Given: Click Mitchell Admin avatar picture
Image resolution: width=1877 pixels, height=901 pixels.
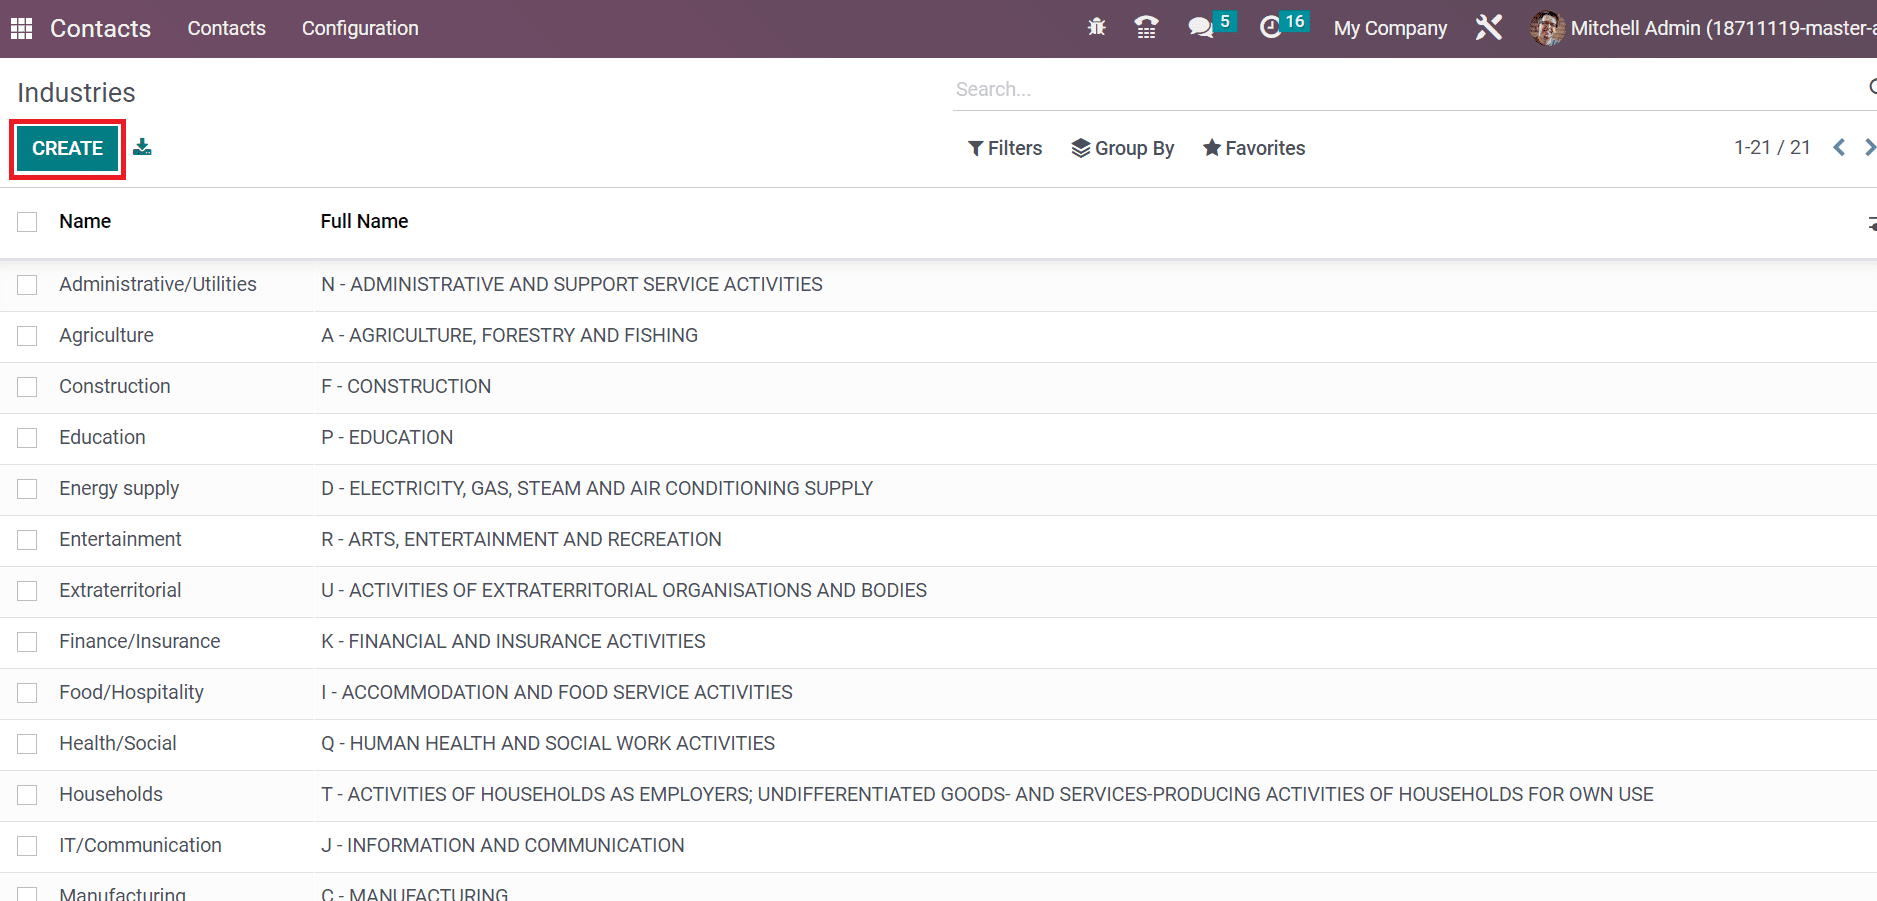Looking at the screenshot, I should pos(1547,28).
